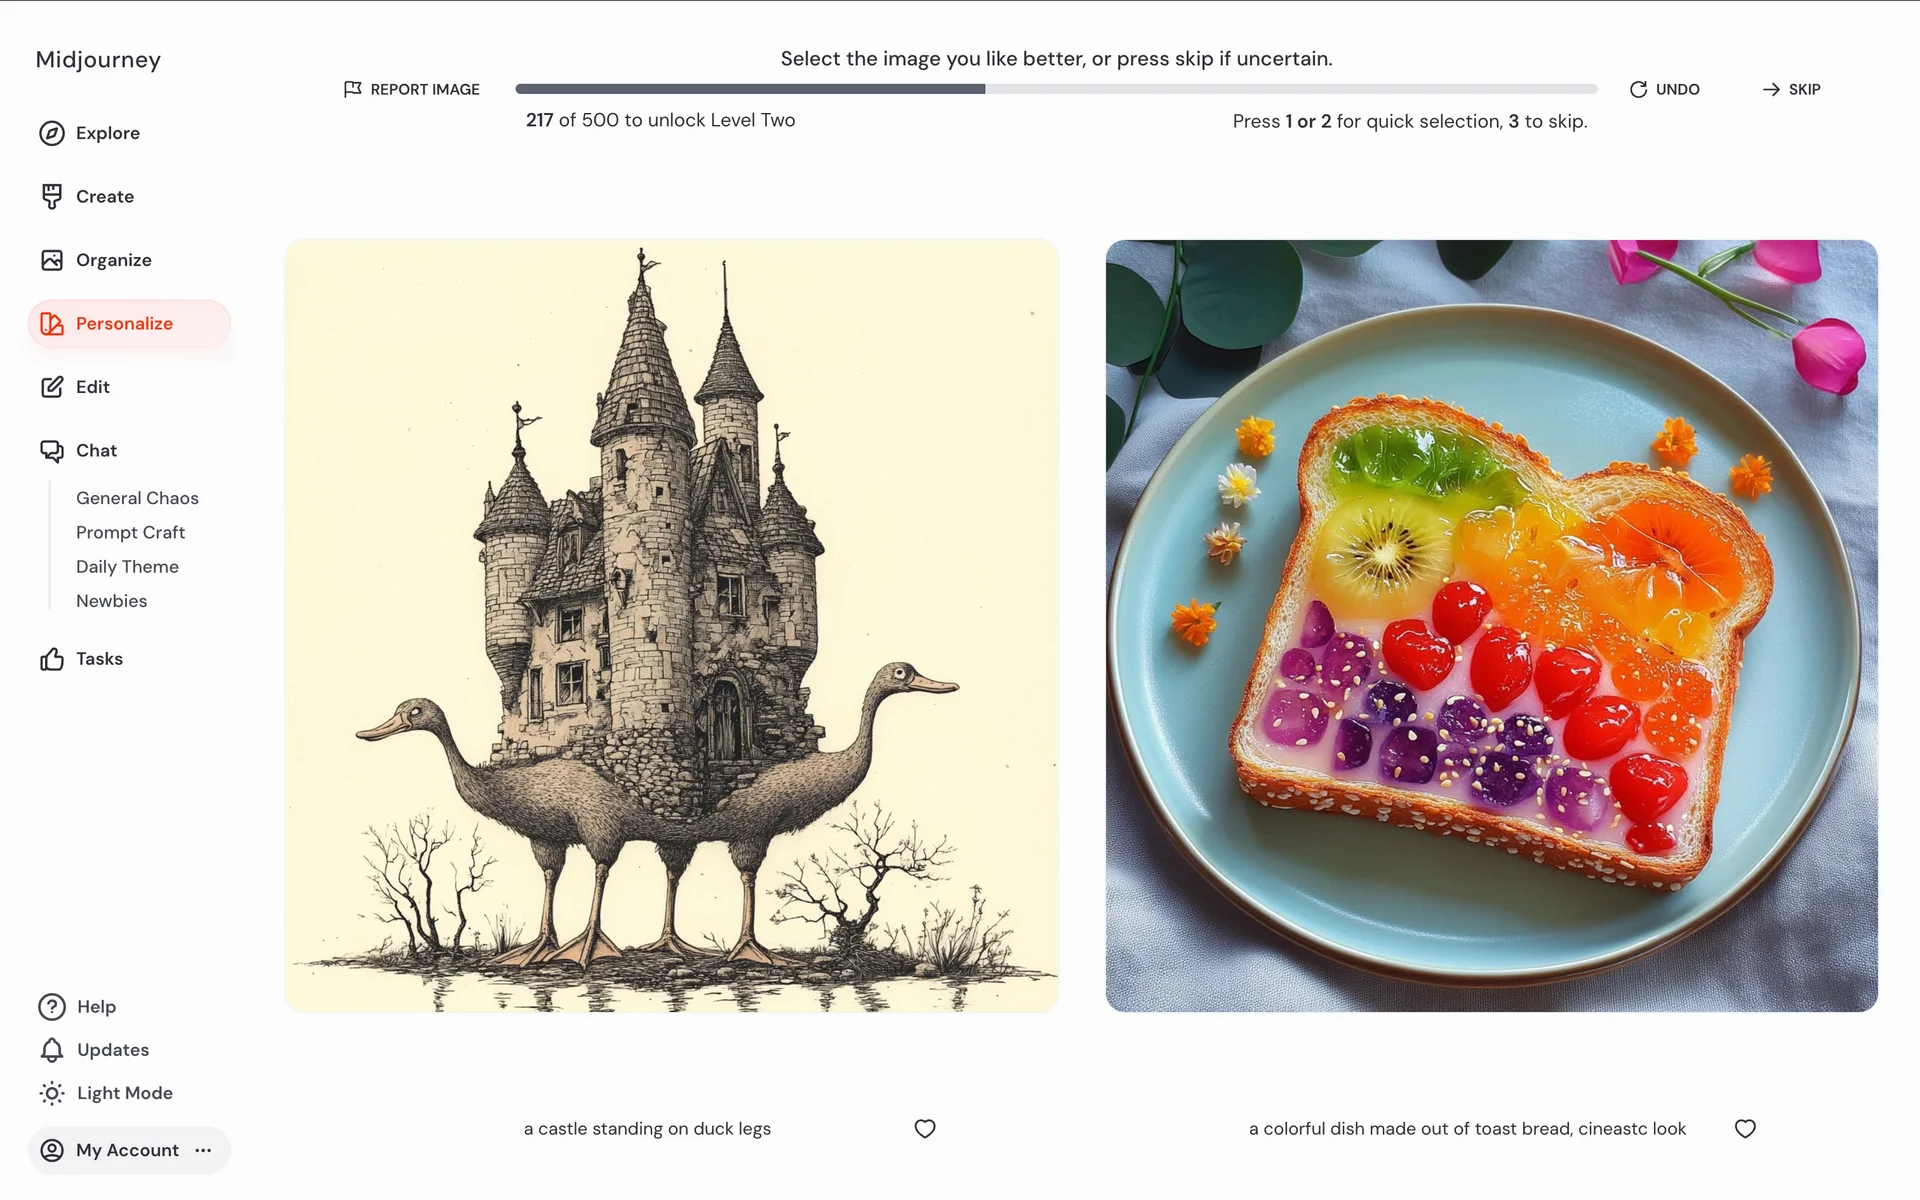This screenshot has height=1200, width=1920.
Task: Expand My Account options ellipsis
Action: pyautogui.click(x=203, y=1150)
